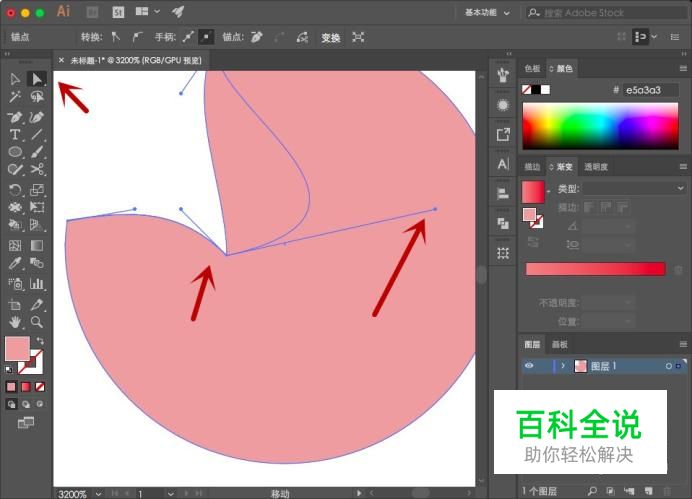
Task: Open artboard number dropdown
Action: point(170,494)
